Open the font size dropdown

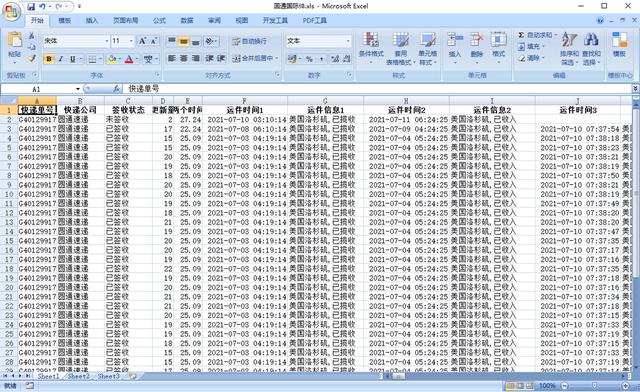[131, 41]
